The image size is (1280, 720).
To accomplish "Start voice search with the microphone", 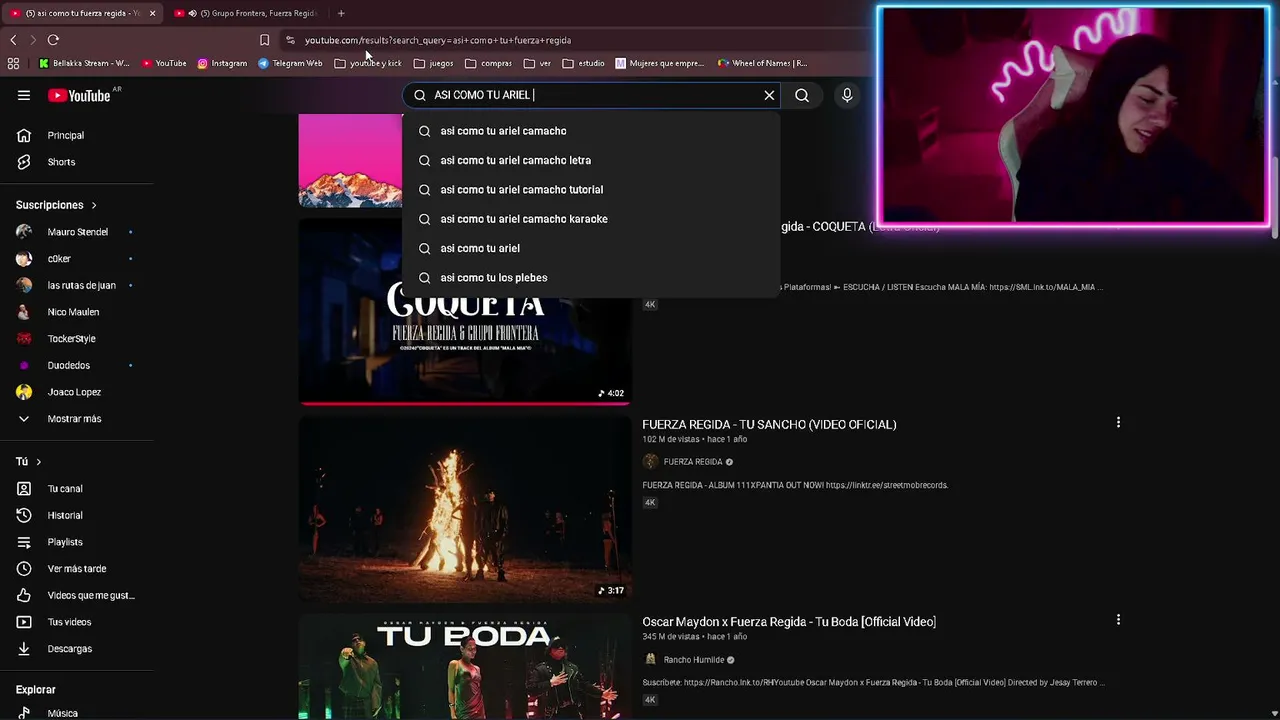I will click(x=847, y=95).
